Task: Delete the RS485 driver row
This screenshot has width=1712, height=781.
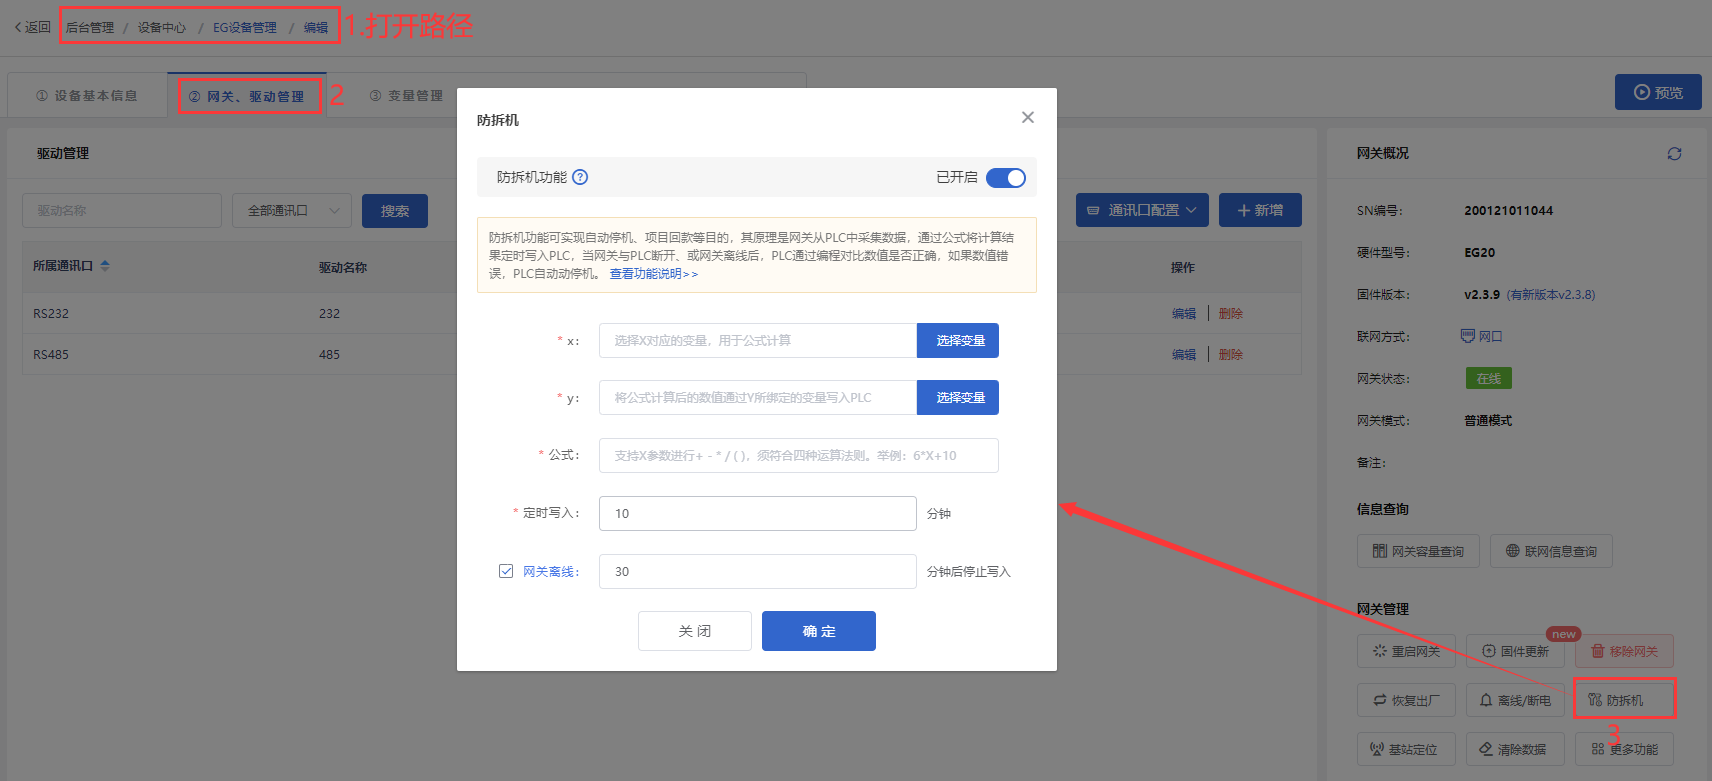Action: [x=1231, y=354]
